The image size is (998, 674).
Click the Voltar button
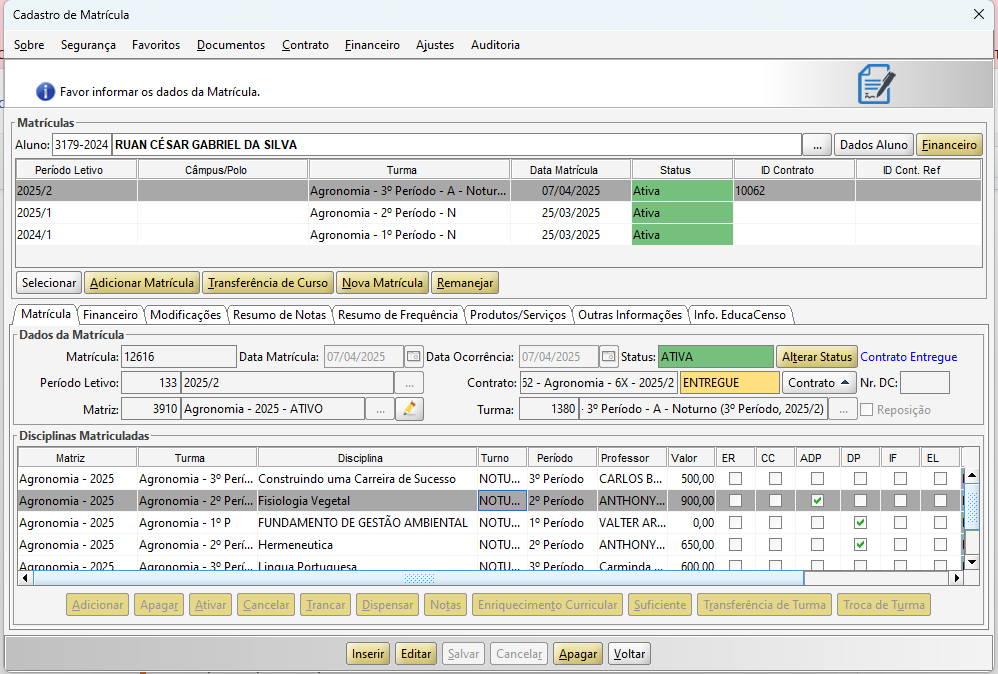pyautogui.click(x=629, y=654)
